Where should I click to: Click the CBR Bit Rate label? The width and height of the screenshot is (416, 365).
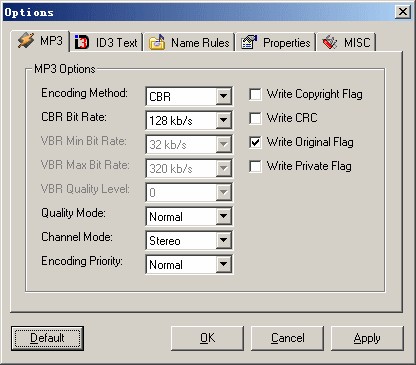click(74, 117)
